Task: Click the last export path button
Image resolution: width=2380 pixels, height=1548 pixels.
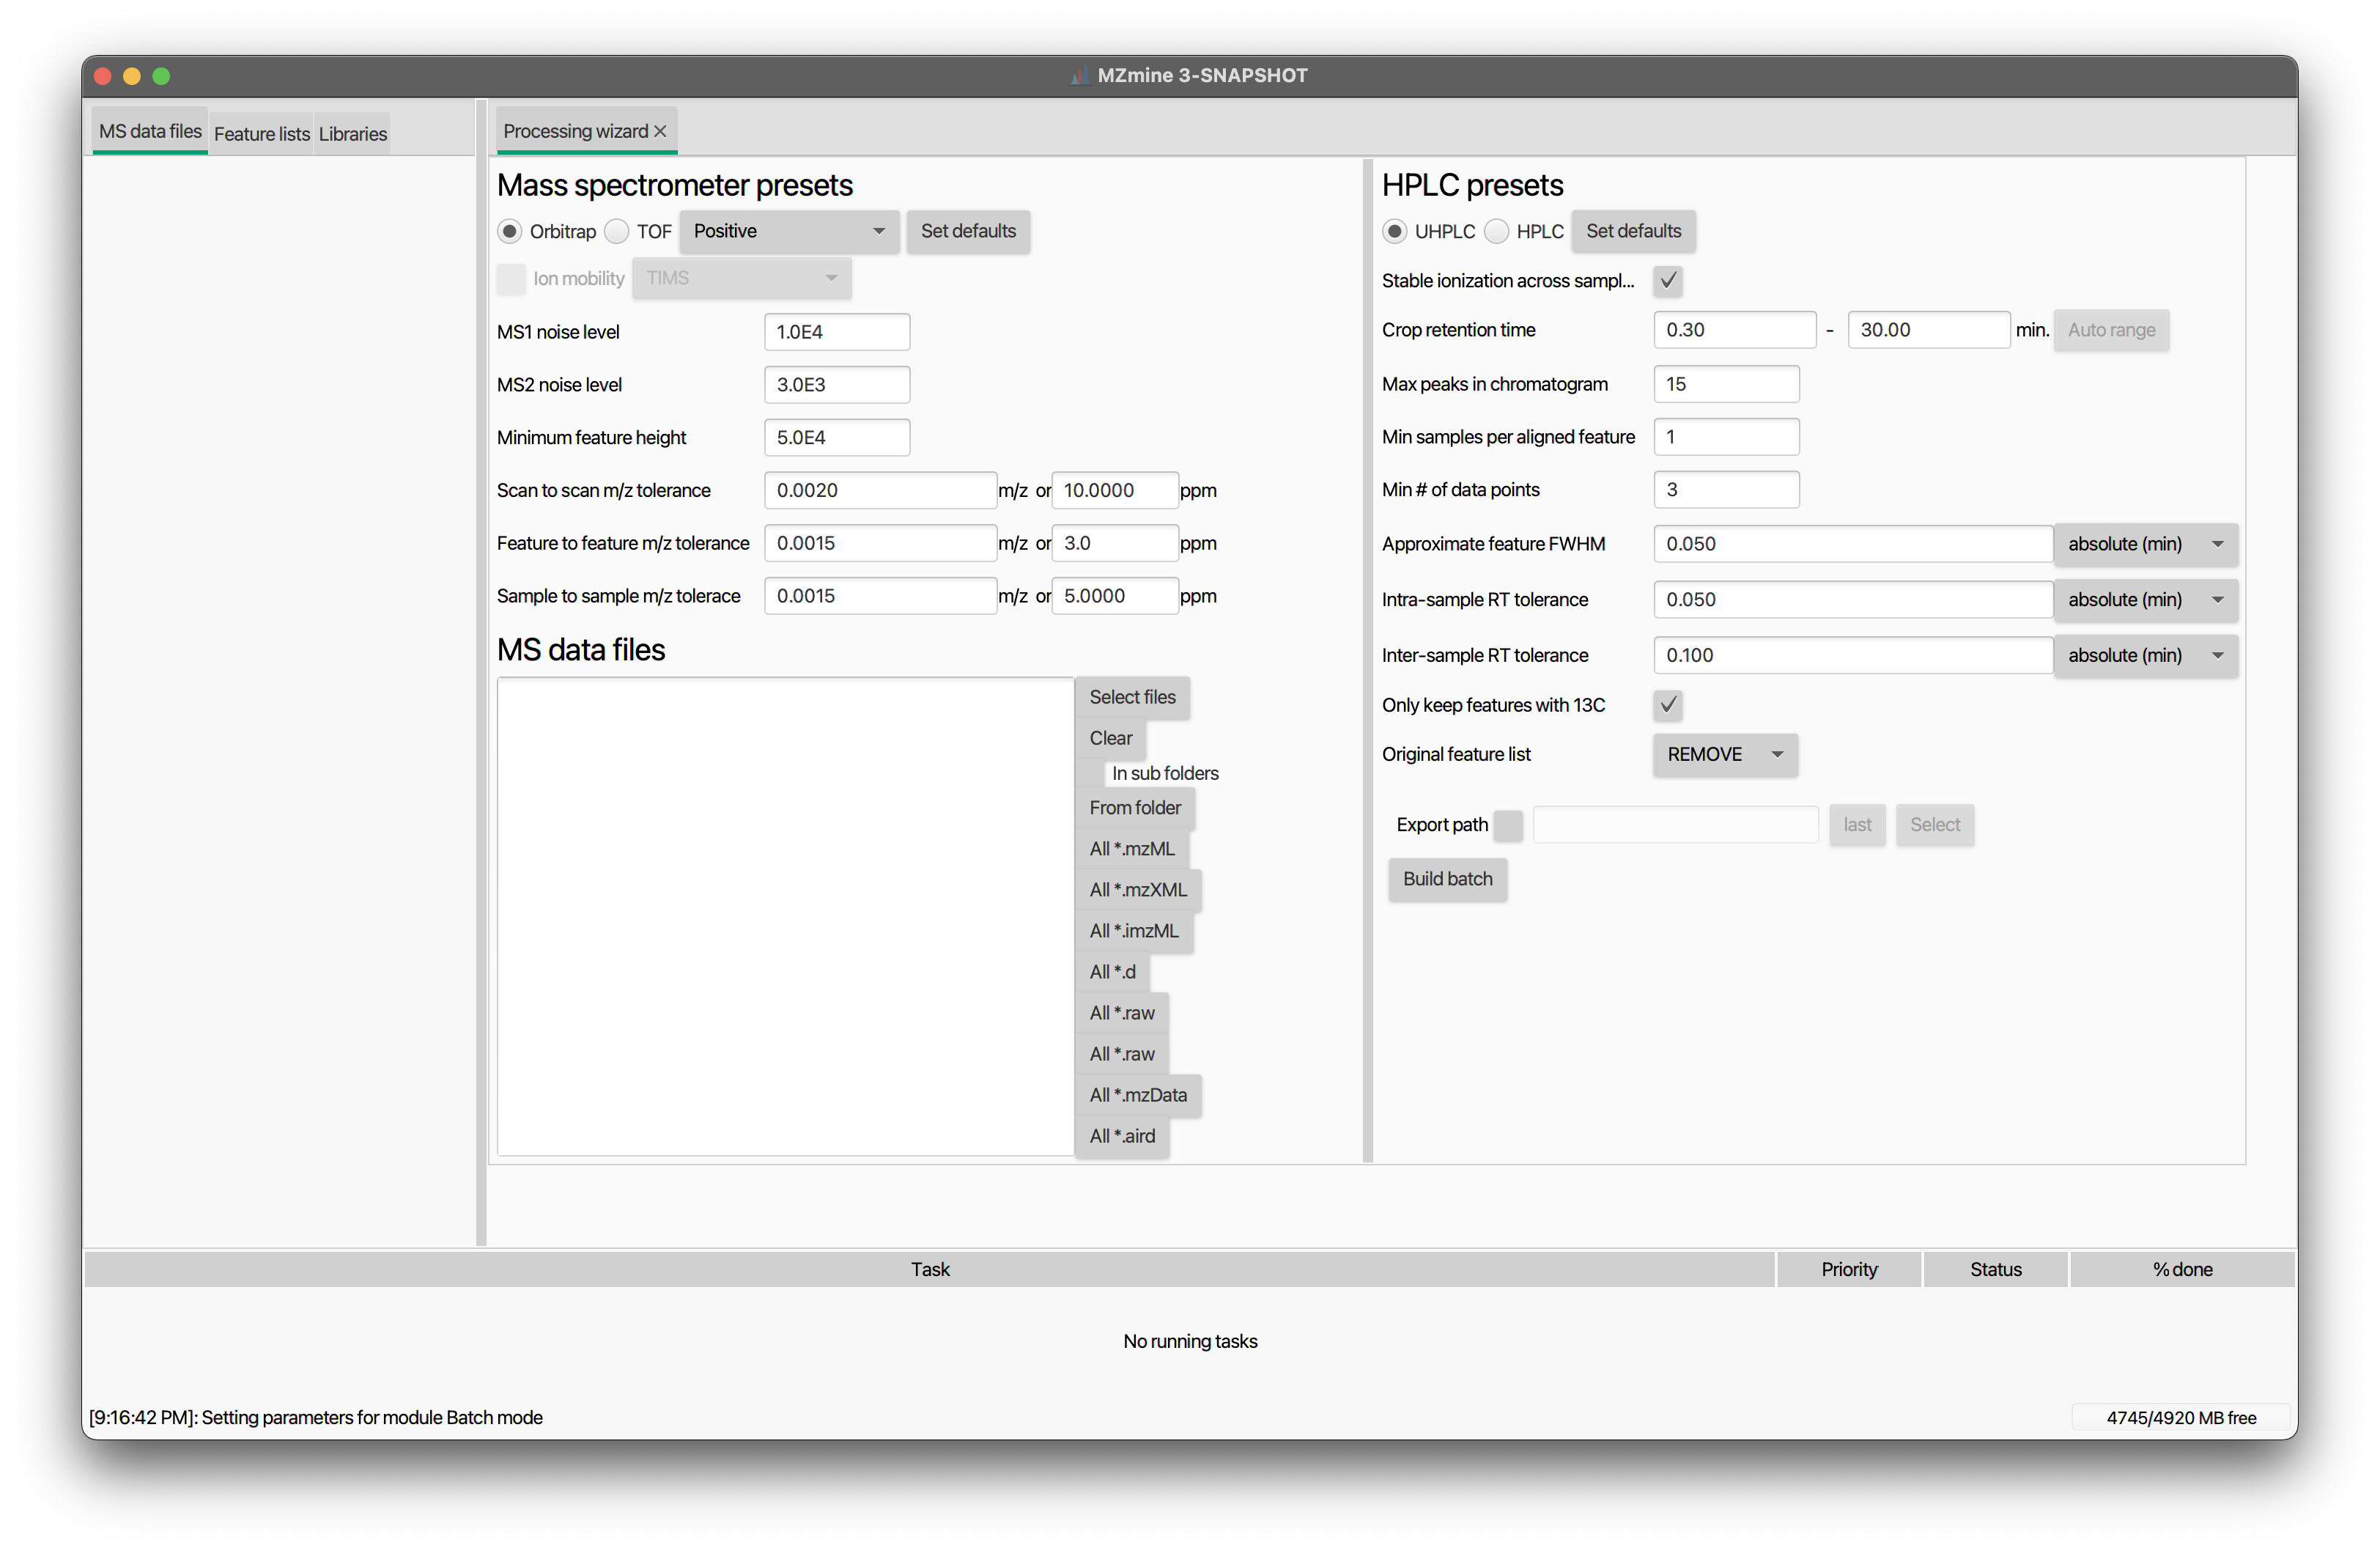Action: click(1857, 825)
